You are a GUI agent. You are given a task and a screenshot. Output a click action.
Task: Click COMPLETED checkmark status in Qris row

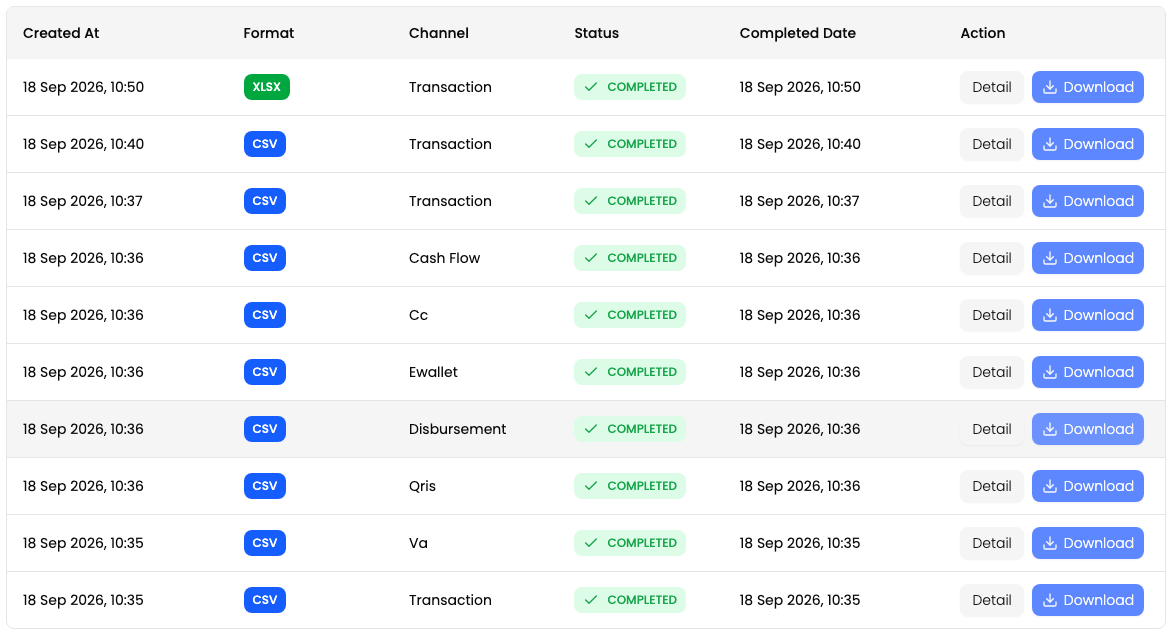click(x=629, y=486)
